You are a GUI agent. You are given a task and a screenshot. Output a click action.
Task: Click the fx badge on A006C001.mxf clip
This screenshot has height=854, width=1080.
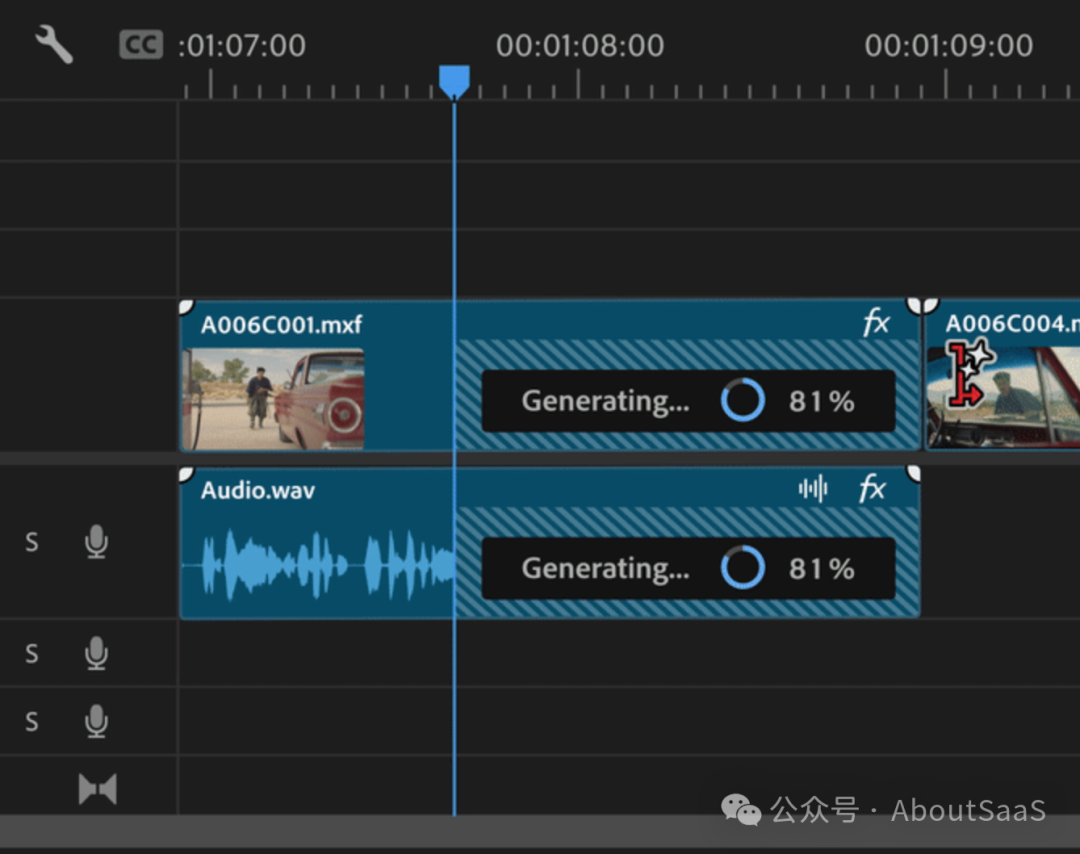(x=876, y=322)
